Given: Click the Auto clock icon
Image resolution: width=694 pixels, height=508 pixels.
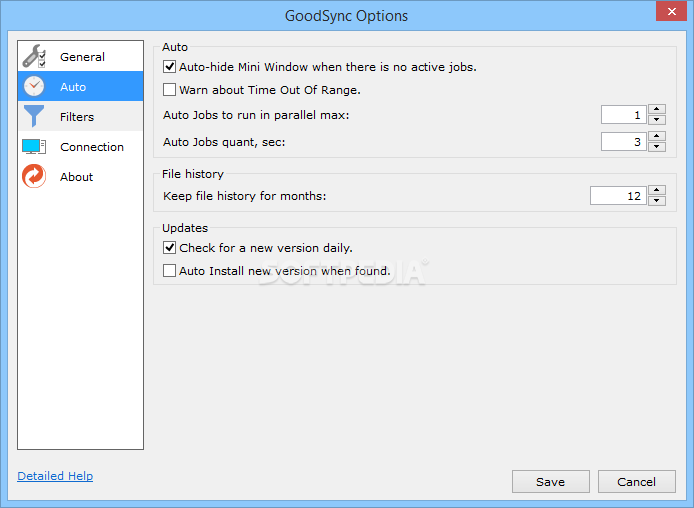Looking at the screenshot, I should pyautogui.click(x=34, y=86).
